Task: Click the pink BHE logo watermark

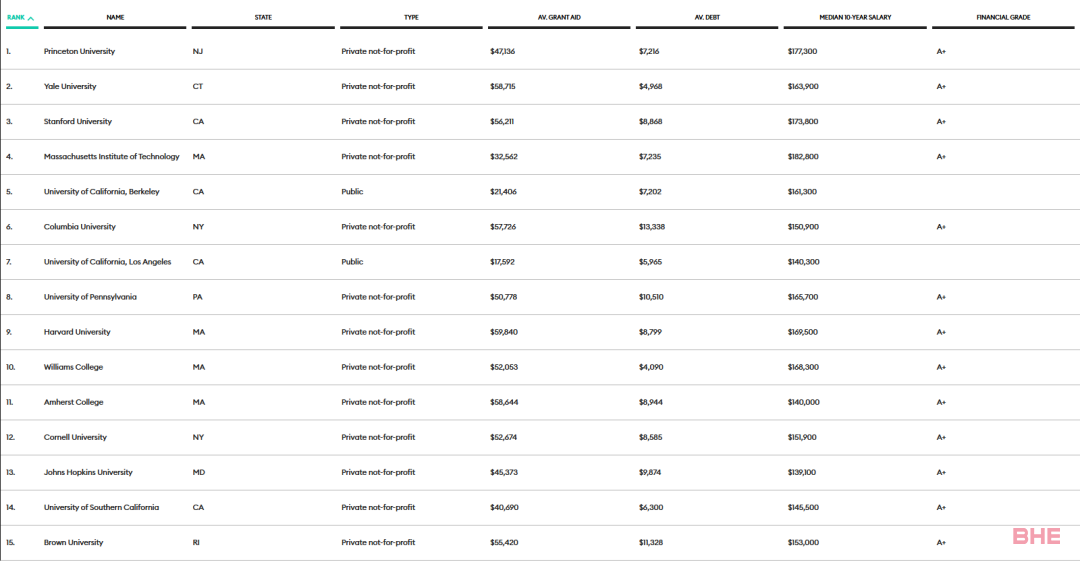Action: pos(1037,536)
